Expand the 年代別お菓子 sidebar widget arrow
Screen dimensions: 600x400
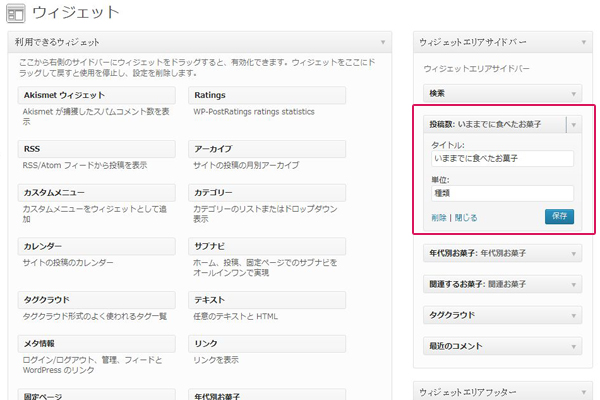[x=574, y=254]
